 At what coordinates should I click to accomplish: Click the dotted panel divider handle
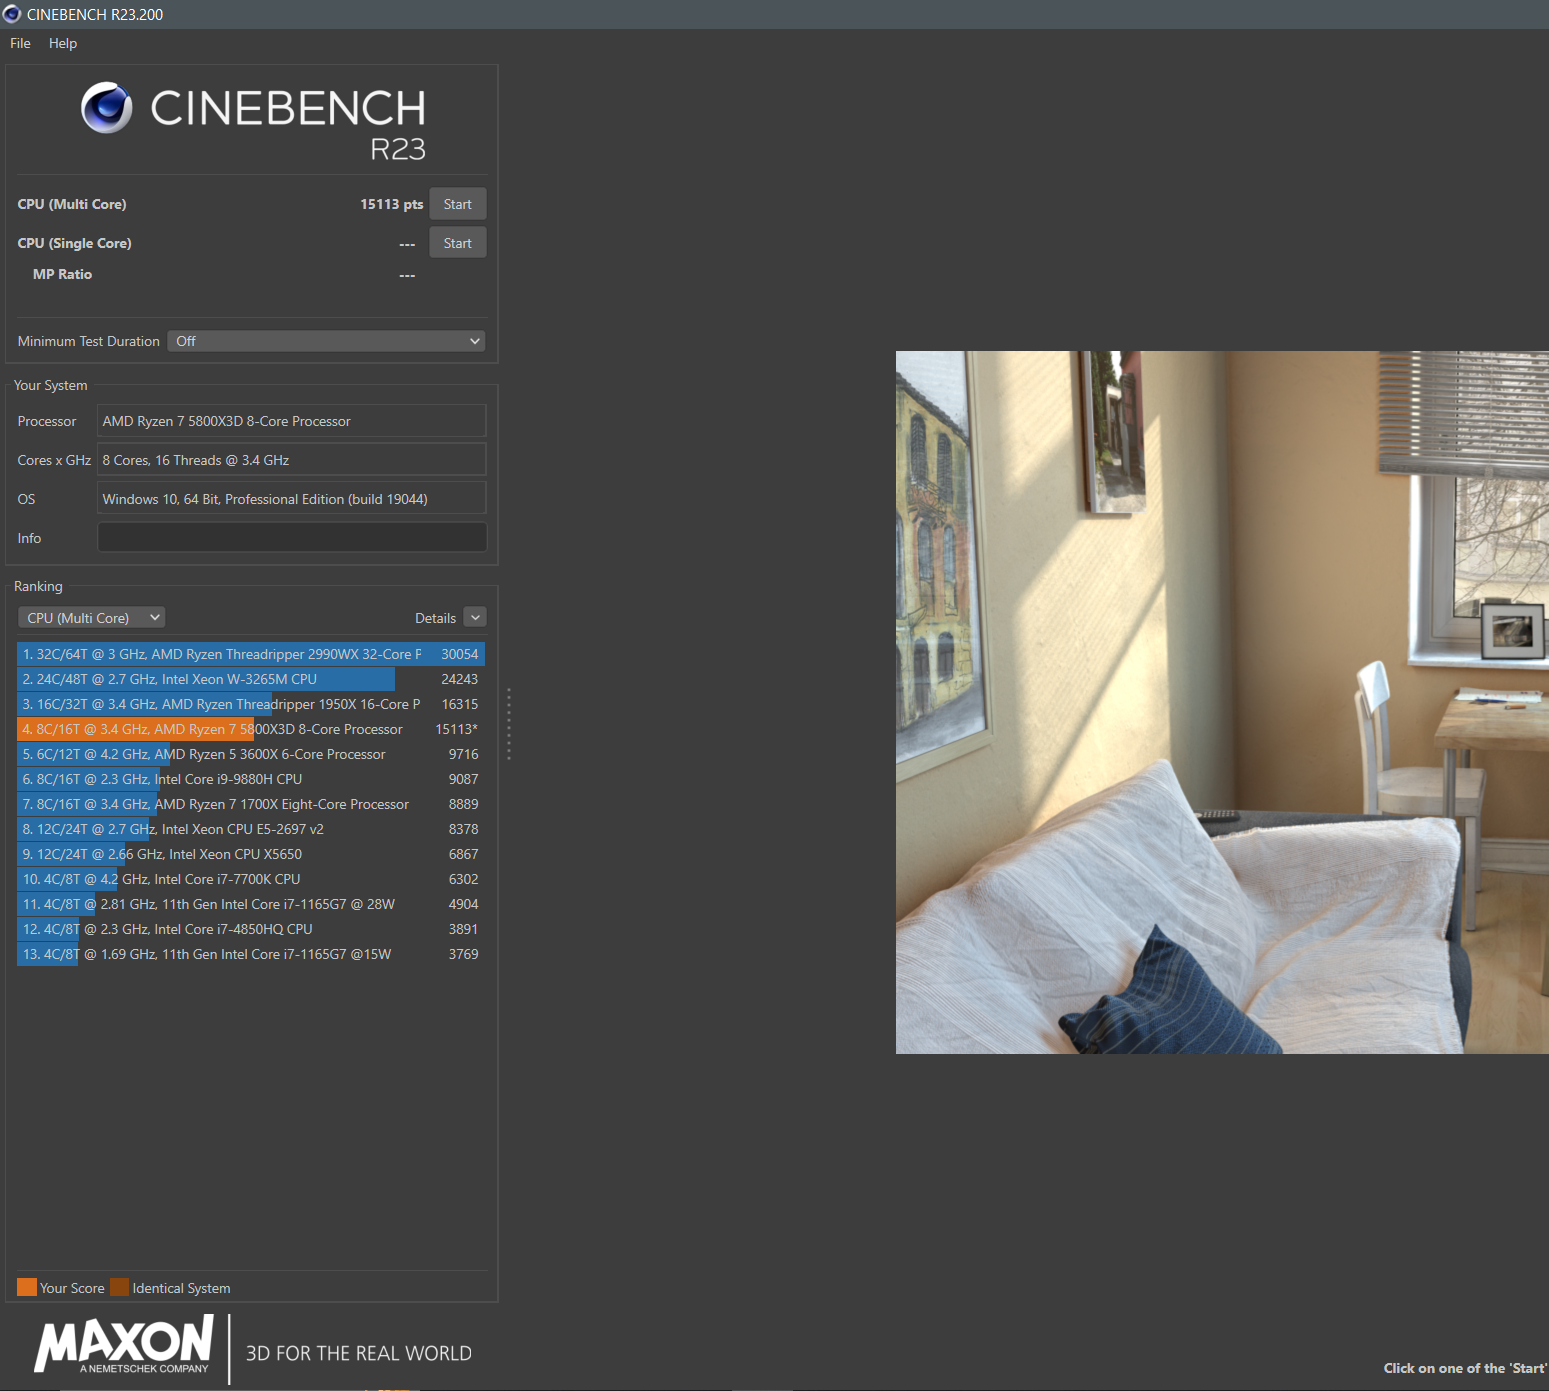[509, 724]
